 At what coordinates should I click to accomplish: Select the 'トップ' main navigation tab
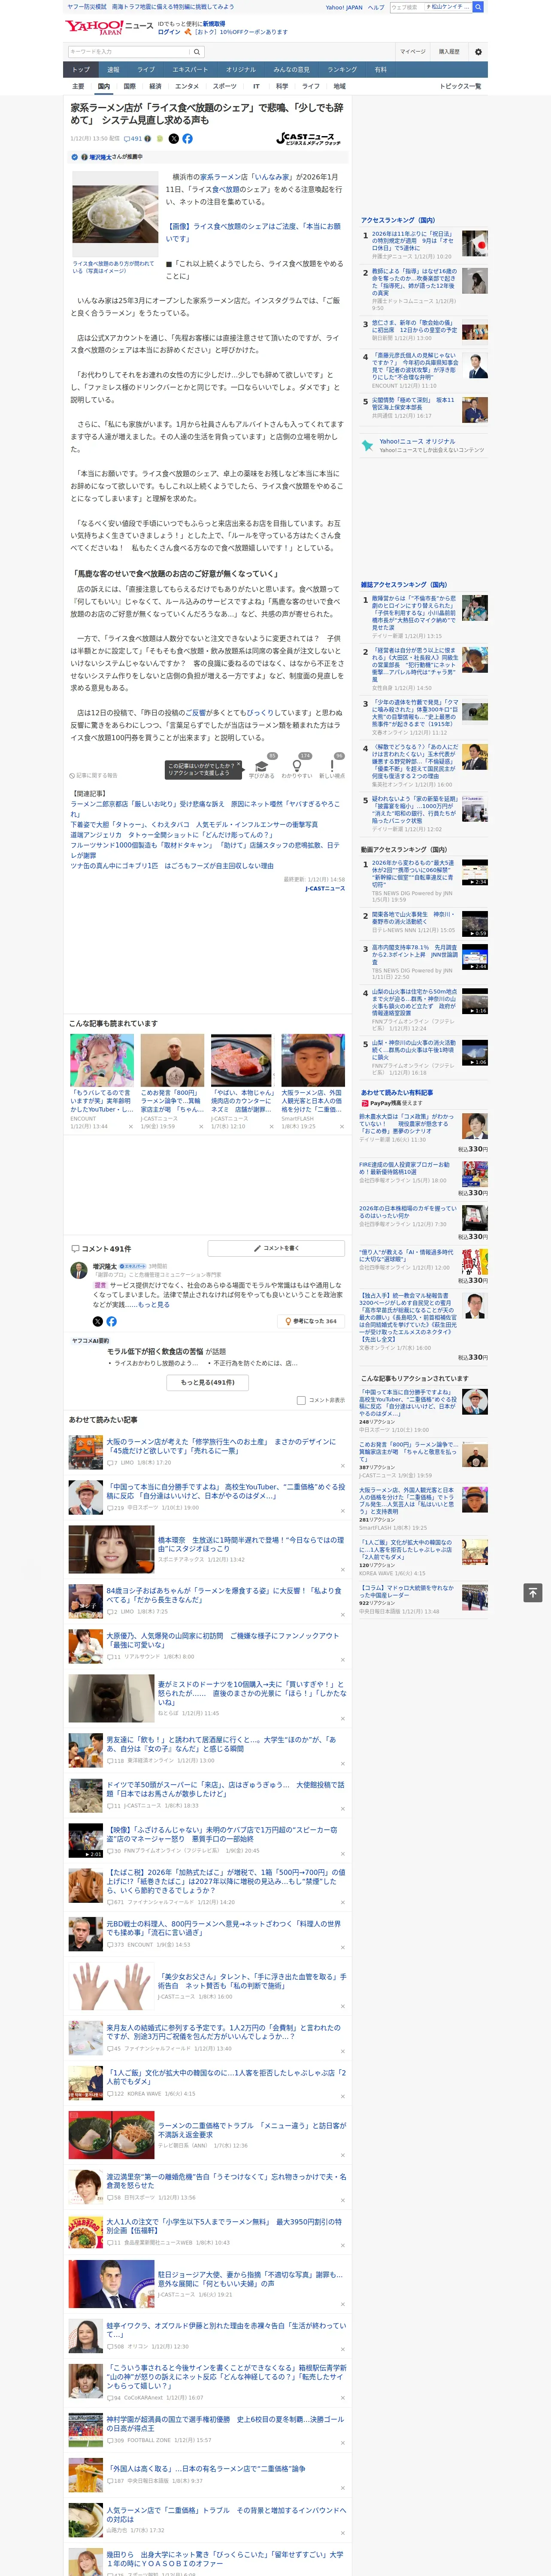(x=81, y=70)
